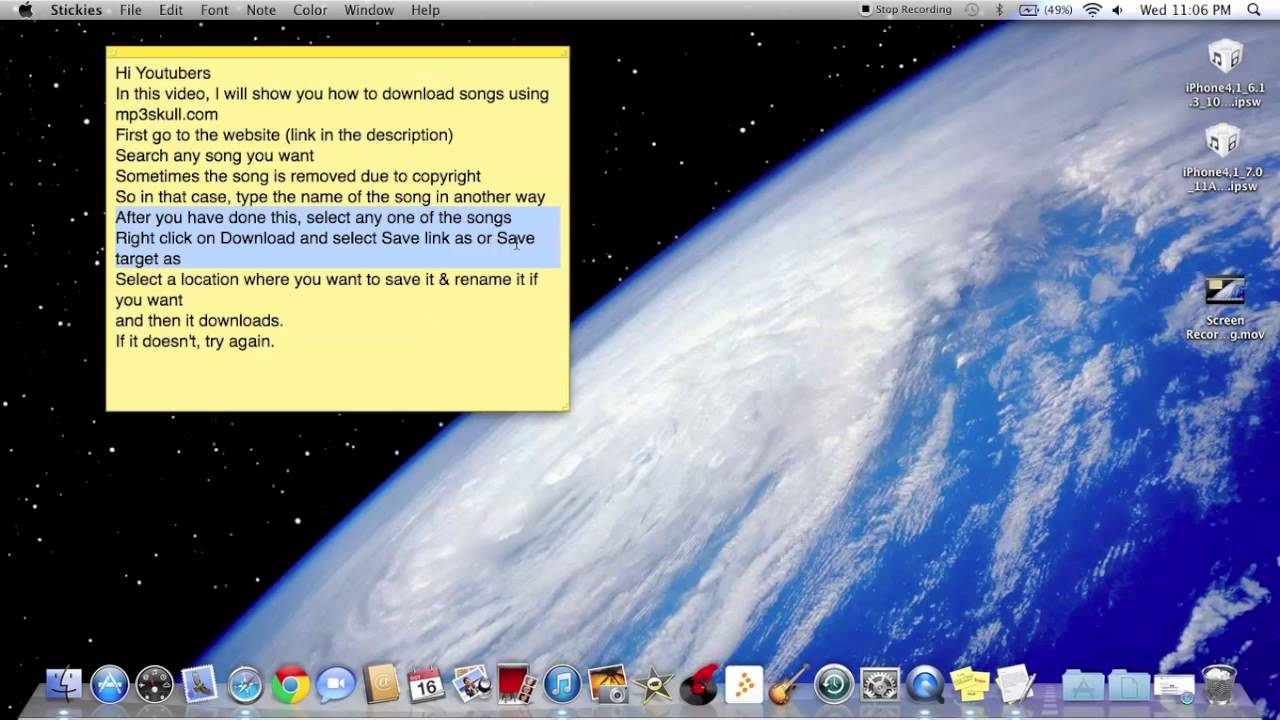
Task: Select the iPhone4,1_7.0 ipsw desktop file
Action: click(1225, 158)
